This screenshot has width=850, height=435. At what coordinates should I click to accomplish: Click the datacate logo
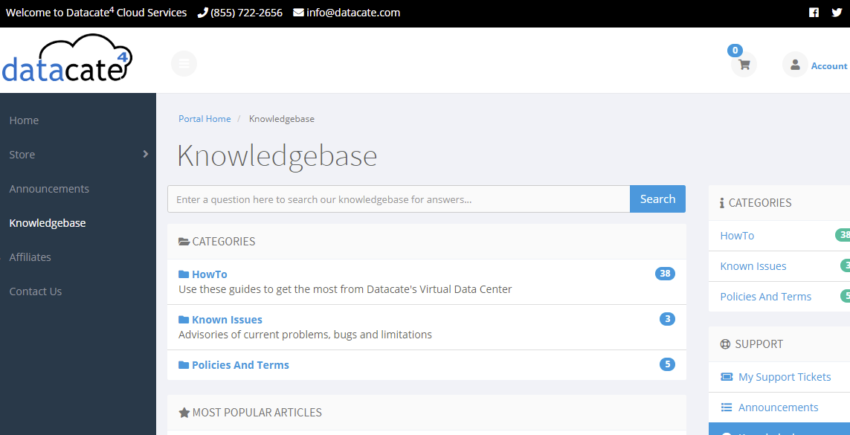pyautogui.click(x=67, y=59)
